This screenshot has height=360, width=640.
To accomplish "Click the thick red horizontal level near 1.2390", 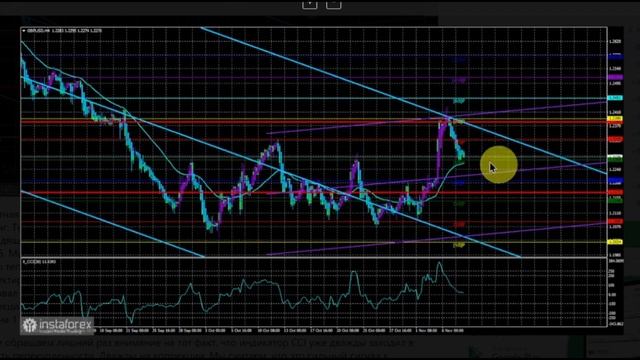I will [x=313, y=122].
